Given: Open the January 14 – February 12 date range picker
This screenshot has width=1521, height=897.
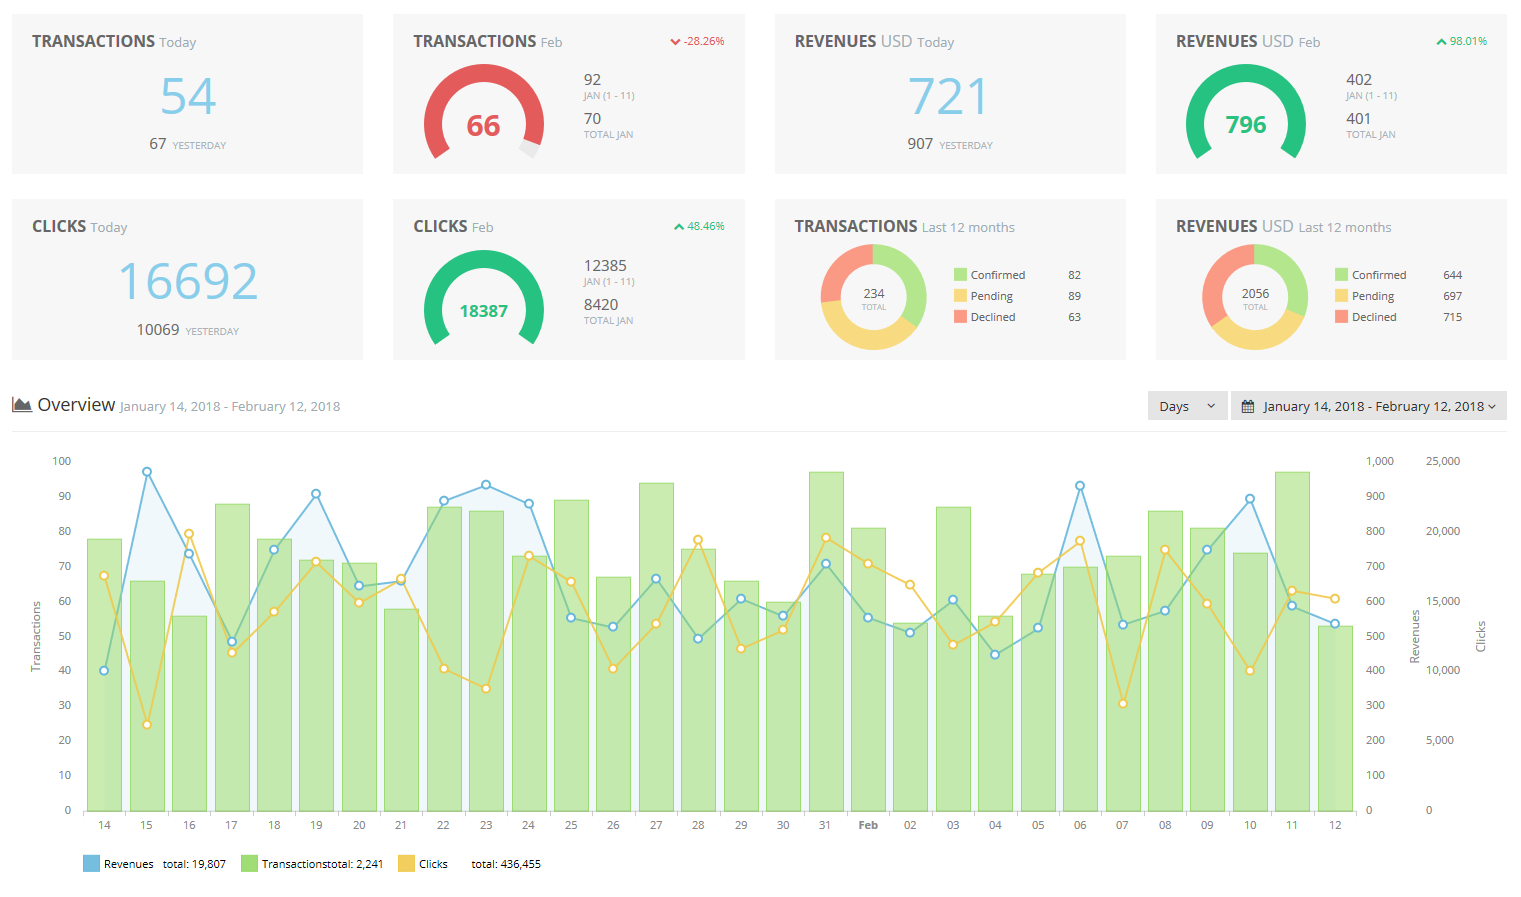Looking at the screenshot, I should (x=1368, y=406).
